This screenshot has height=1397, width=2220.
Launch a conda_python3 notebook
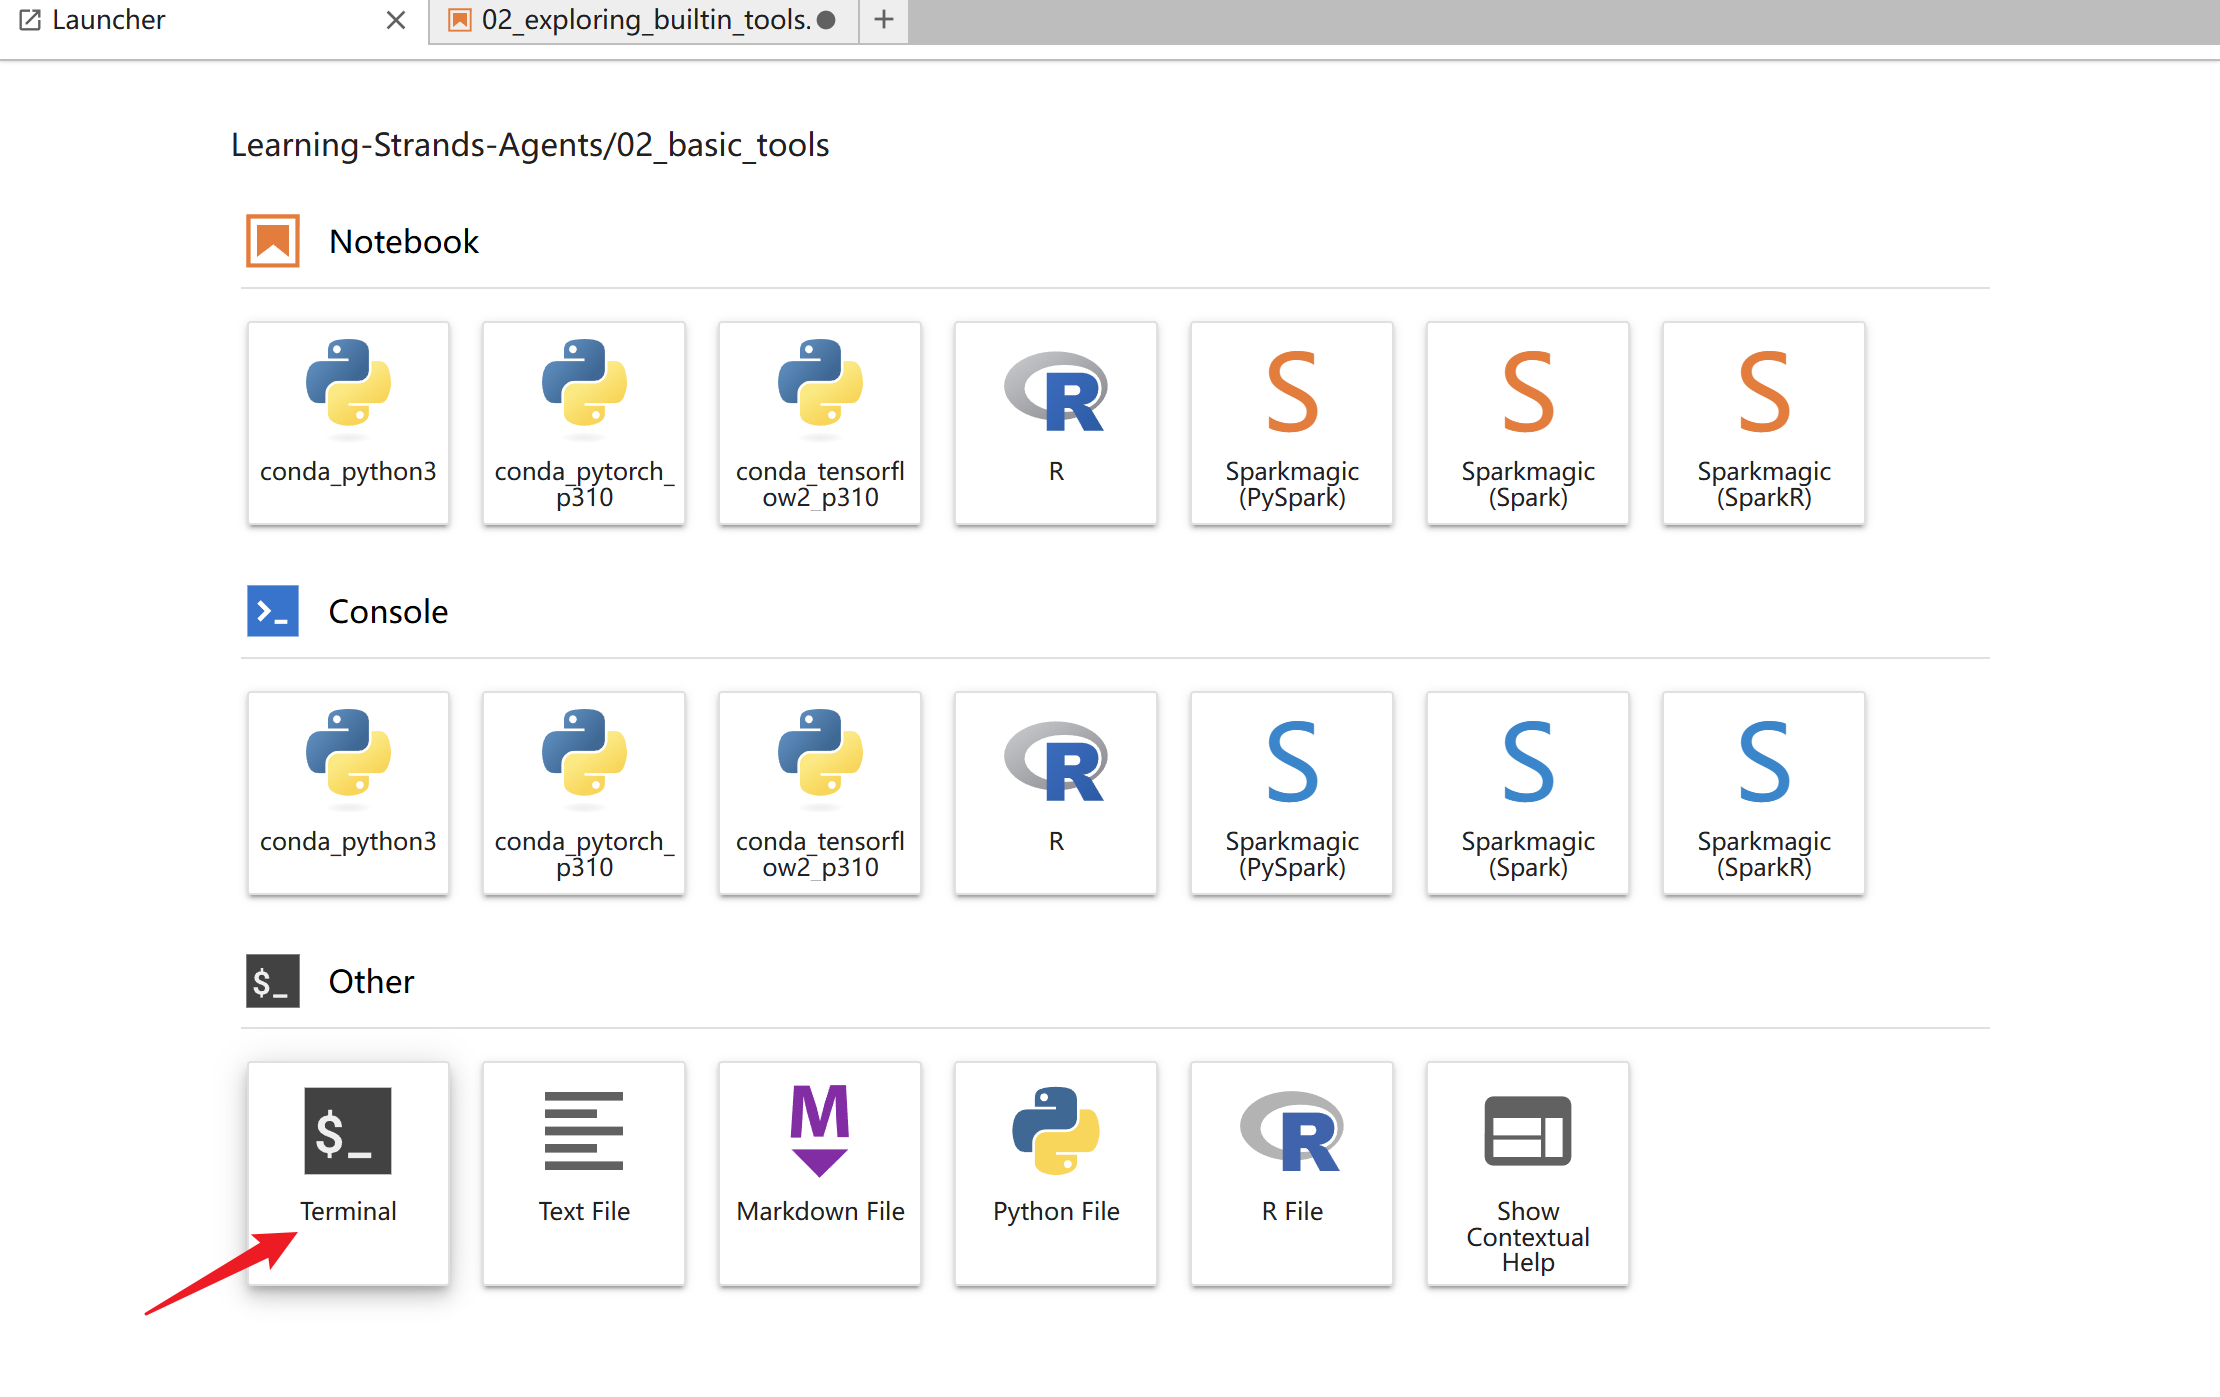pos(348,422)
